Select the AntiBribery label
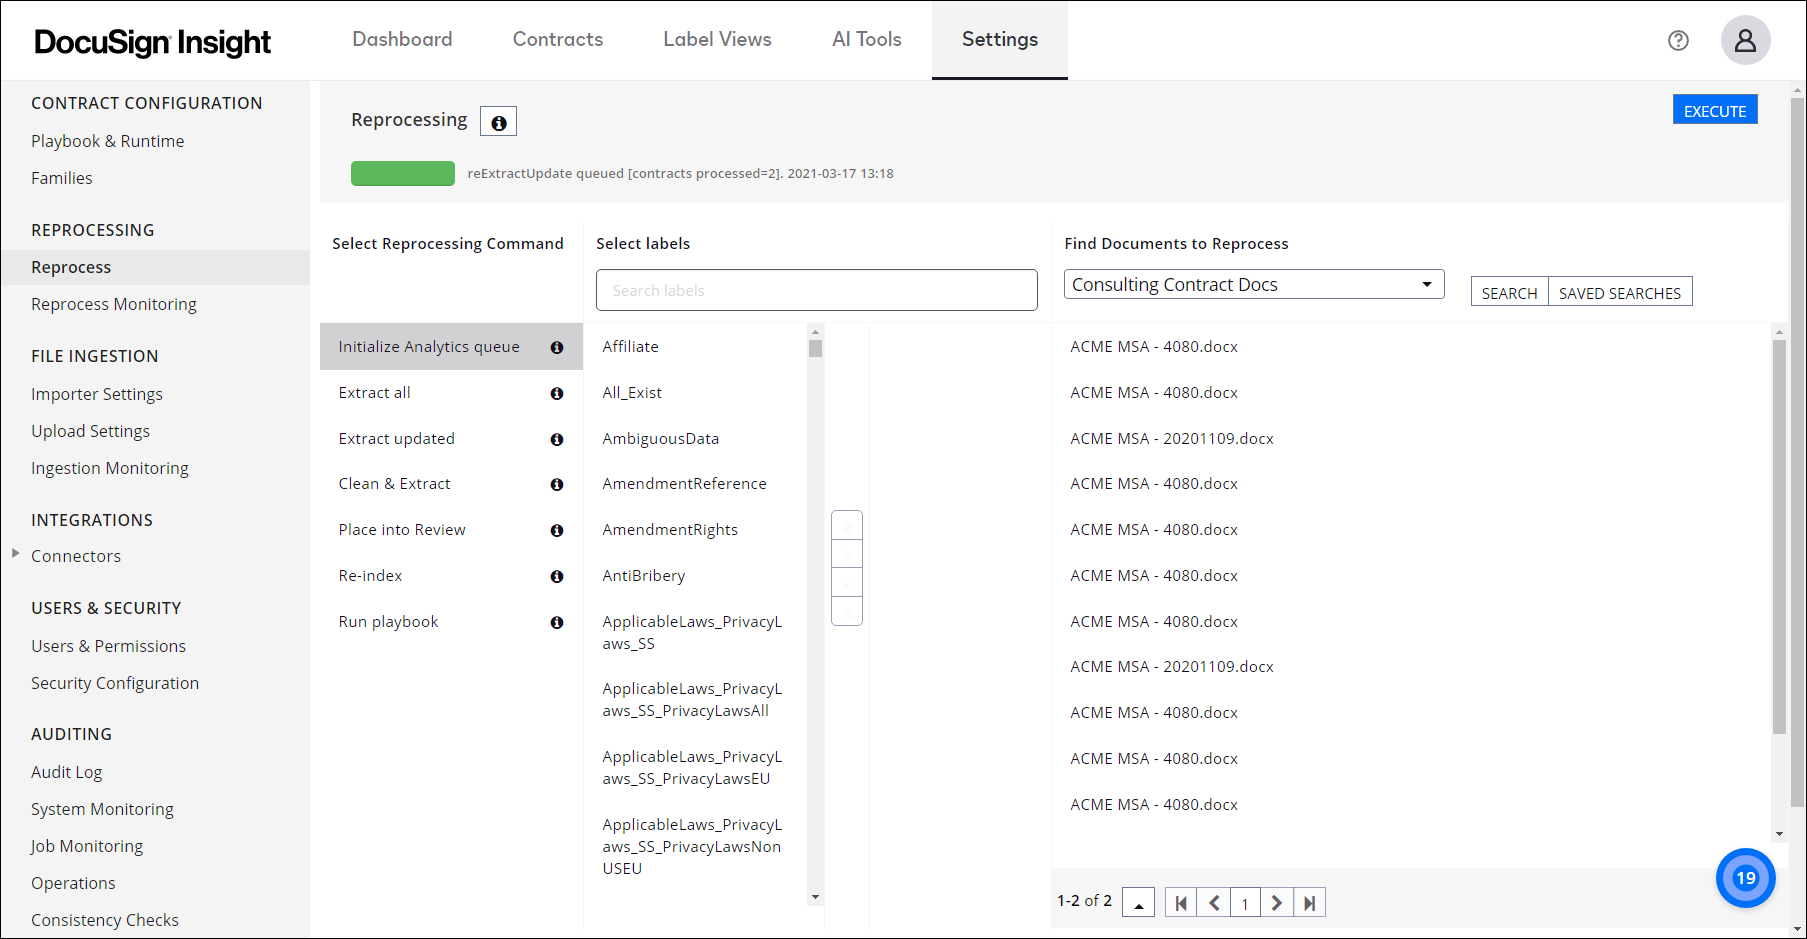 tap(643, 575)
